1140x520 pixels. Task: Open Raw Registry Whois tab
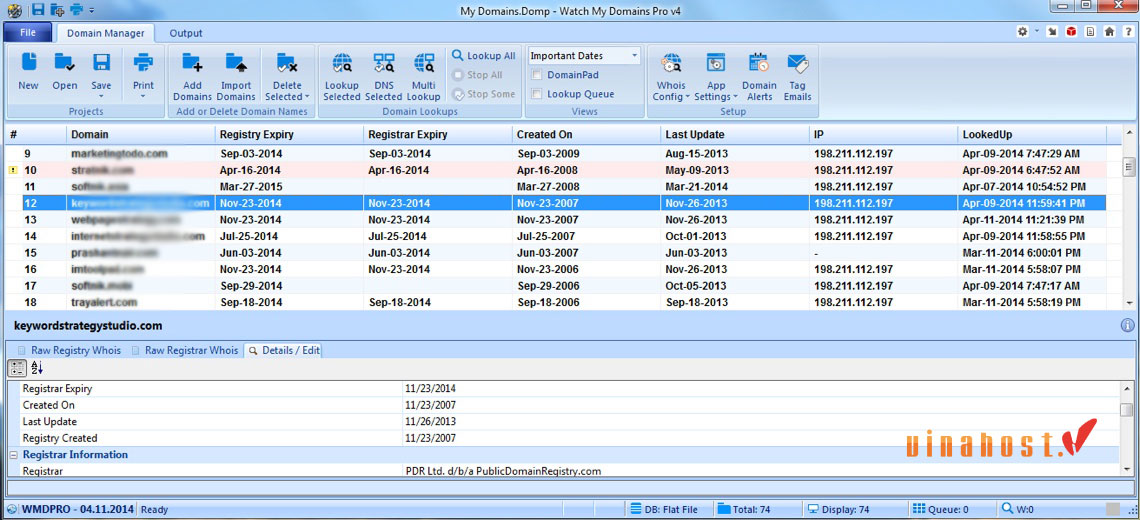coord(69,350)
